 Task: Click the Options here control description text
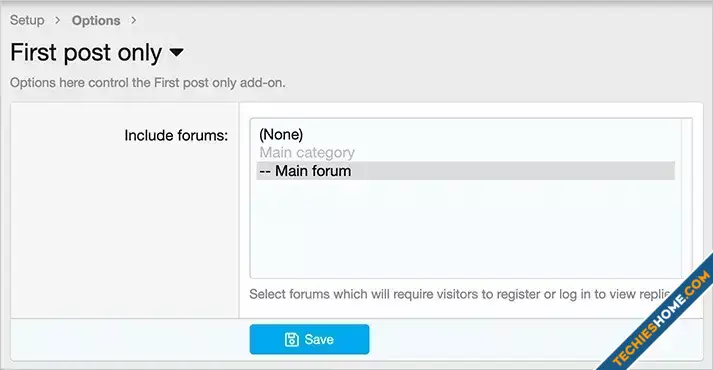click(148, 83)
